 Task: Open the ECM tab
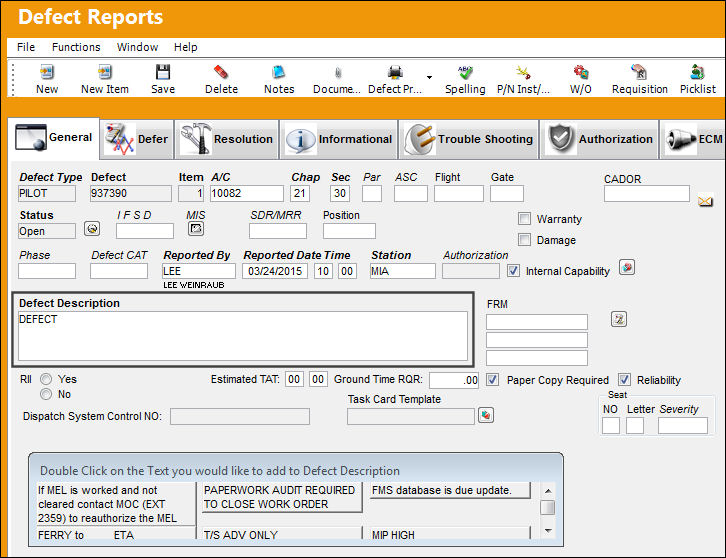tap(693, 139)
